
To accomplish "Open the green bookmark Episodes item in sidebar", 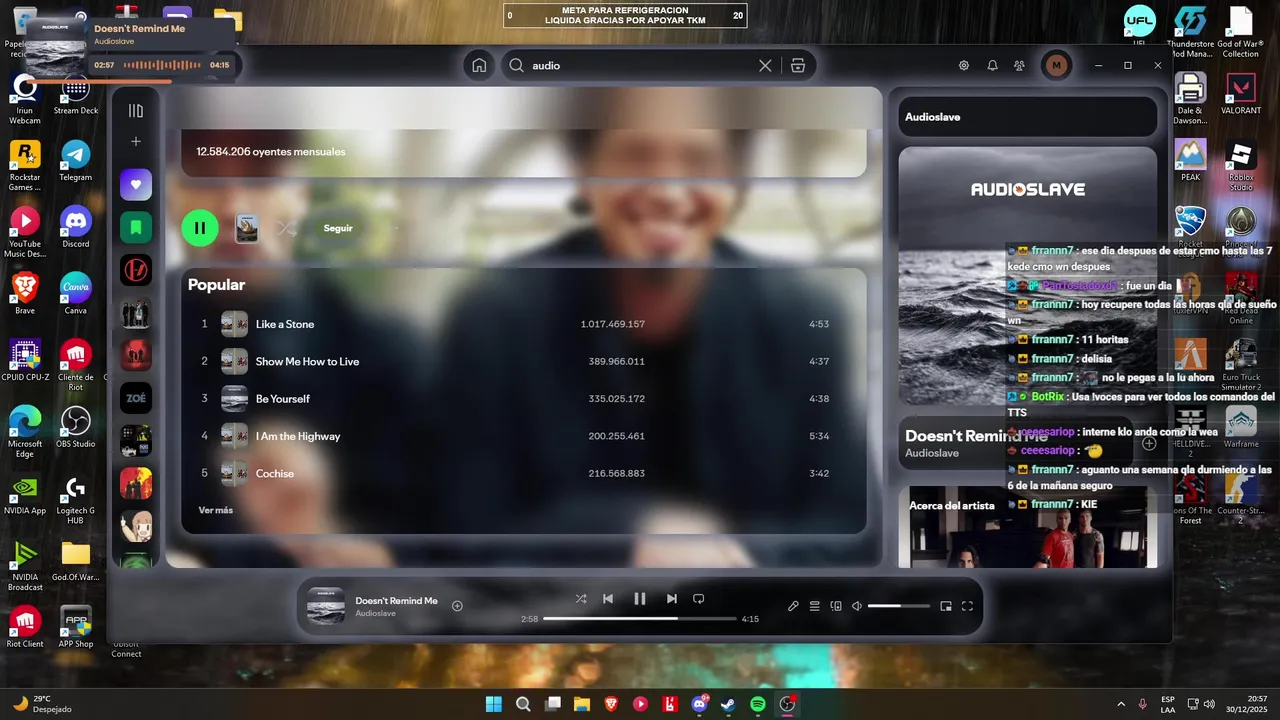I will 136,227.
